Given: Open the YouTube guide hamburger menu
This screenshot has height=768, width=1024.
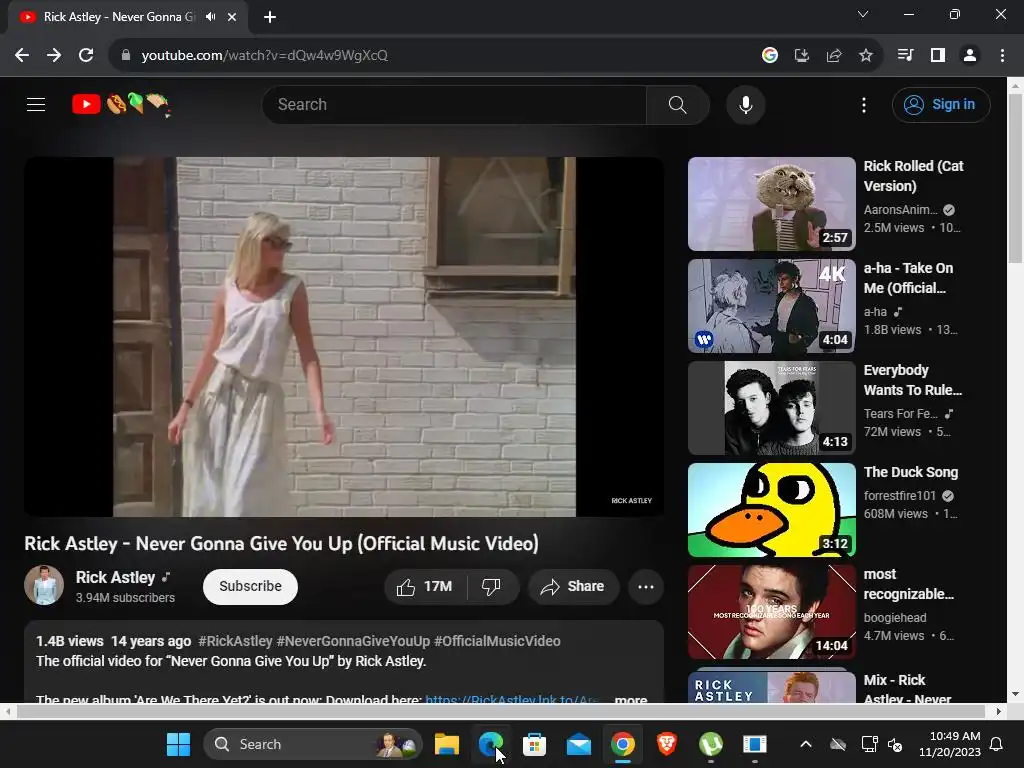Looking at the screenshot, I should [x=36, y=104].
